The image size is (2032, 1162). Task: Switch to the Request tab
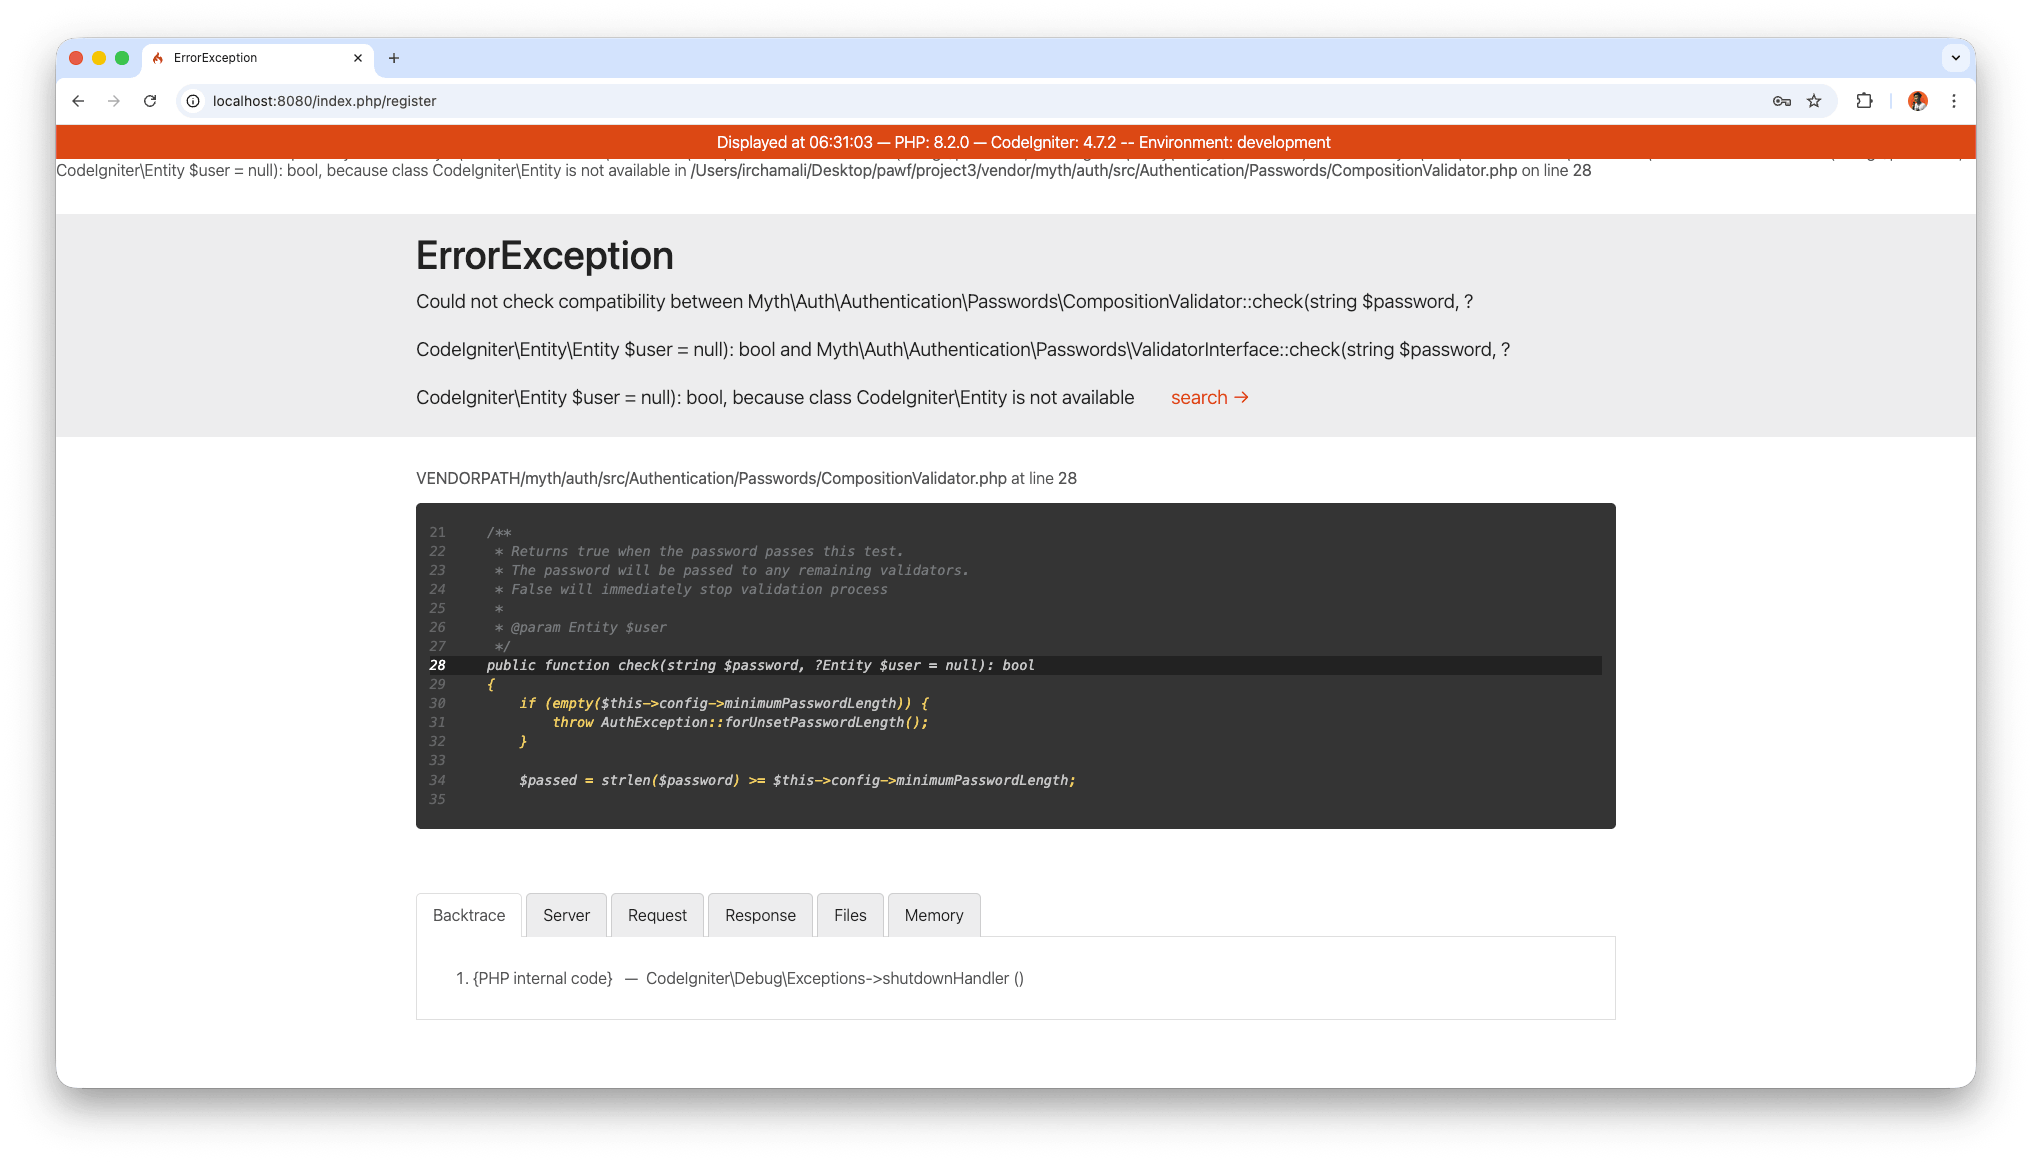click(657, 915)
